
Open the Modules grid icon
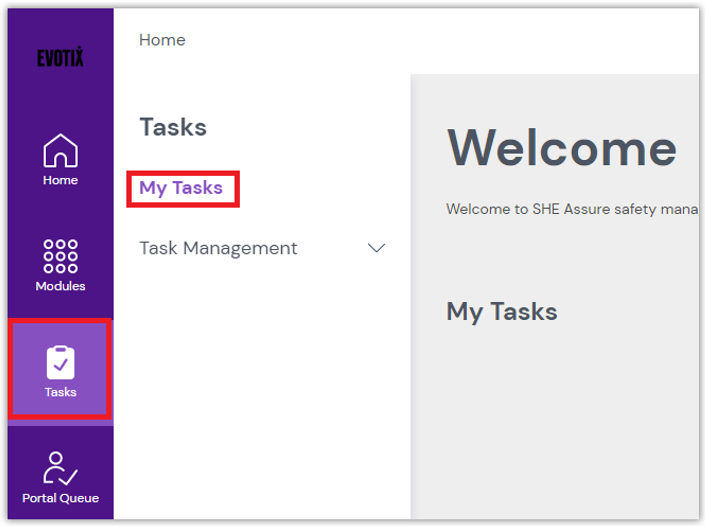tap(60, 256)
